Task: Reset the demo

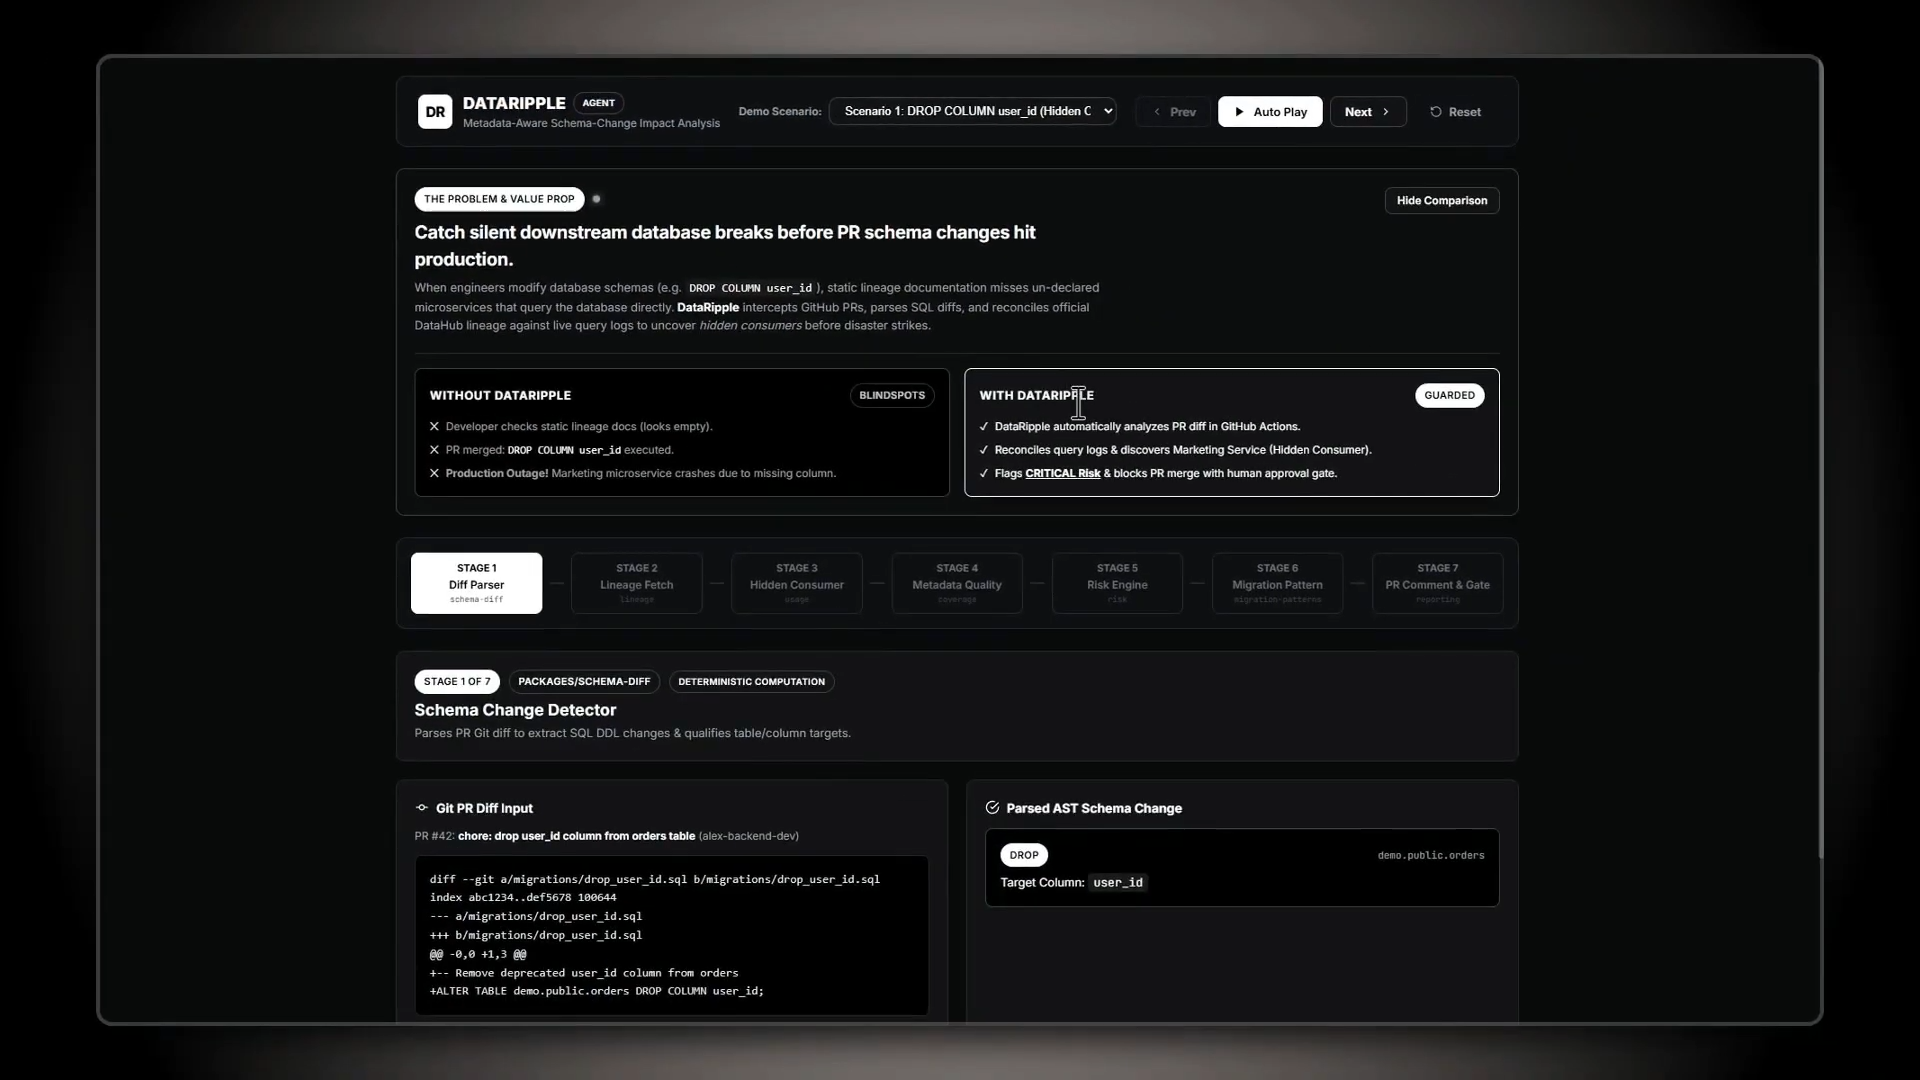Action: point(1455,112)
